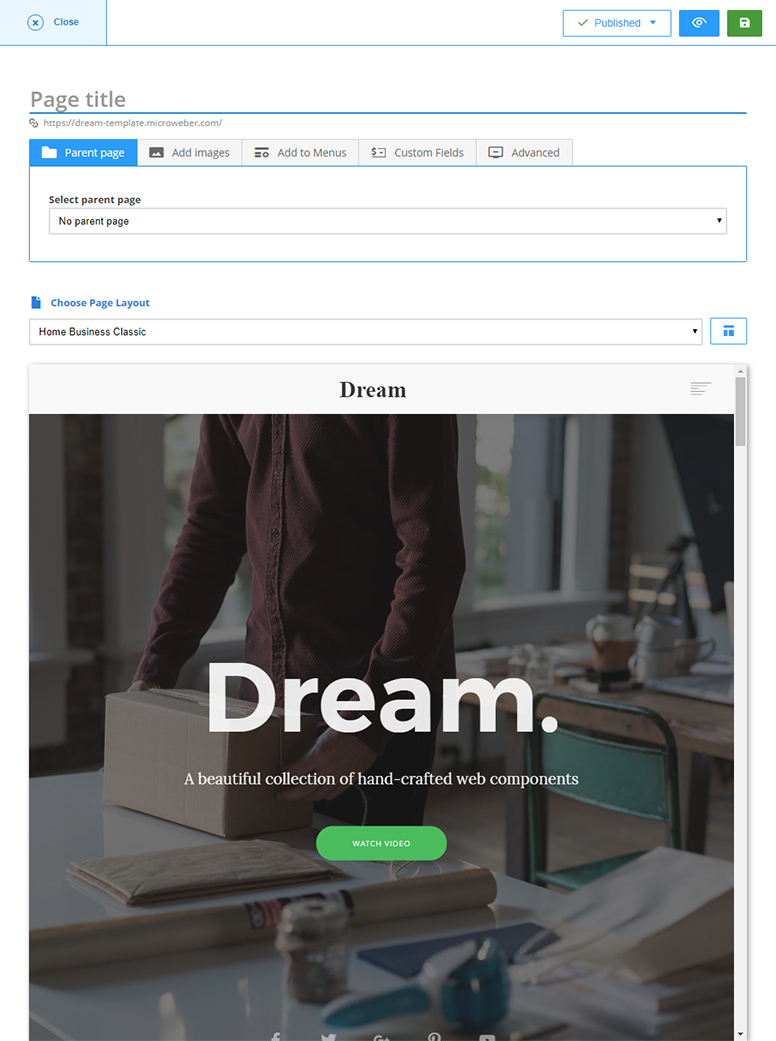Open the Select parent page dropdown
The image size is (776, 1041).
click(388, 221)
